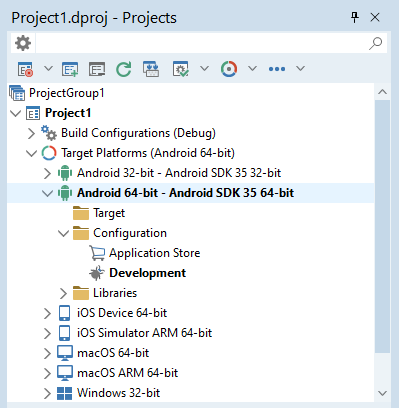
Task: Expand the Libraries folder
Action: click(x=63, y=293)
